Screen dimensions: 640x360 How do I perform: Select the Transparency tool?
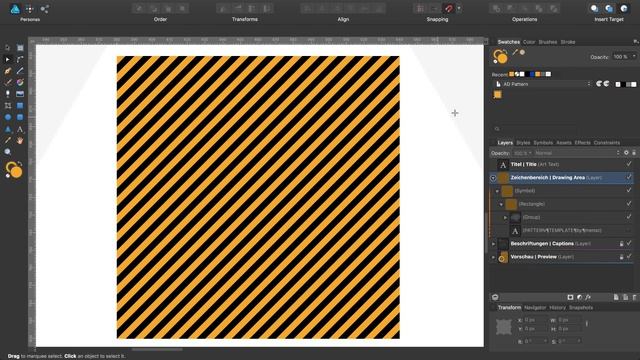pos(7,94)
